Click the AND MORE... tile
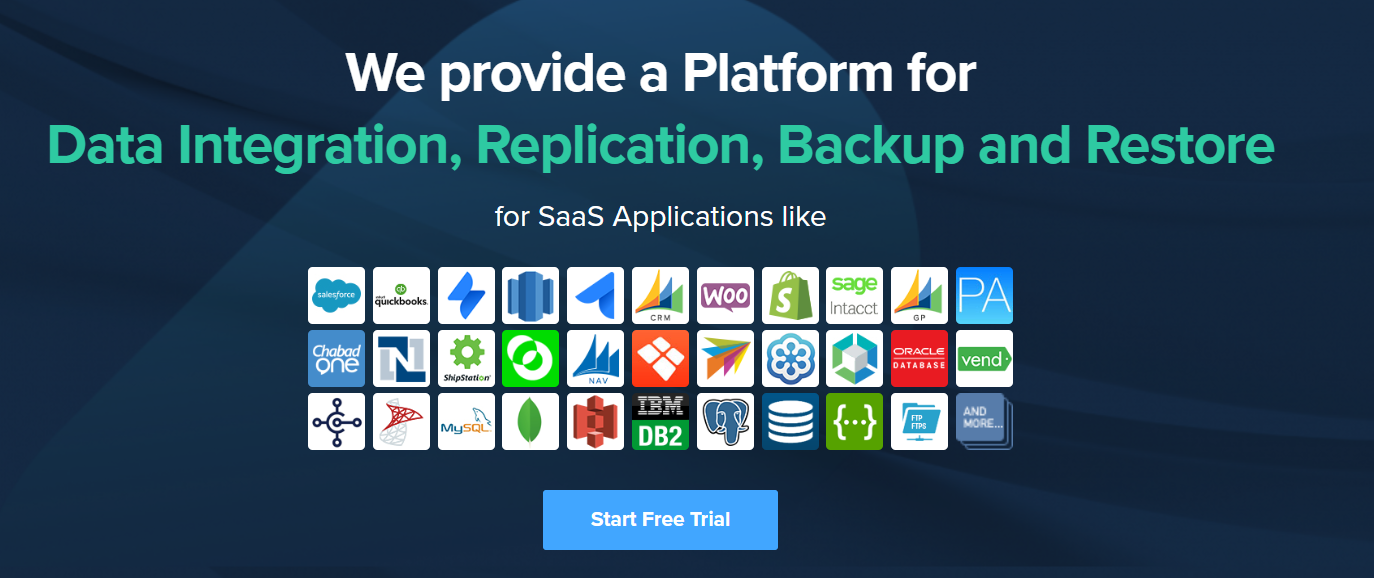Image resolution: width=1374 pixels, height=578 pixels. point(984,421)
